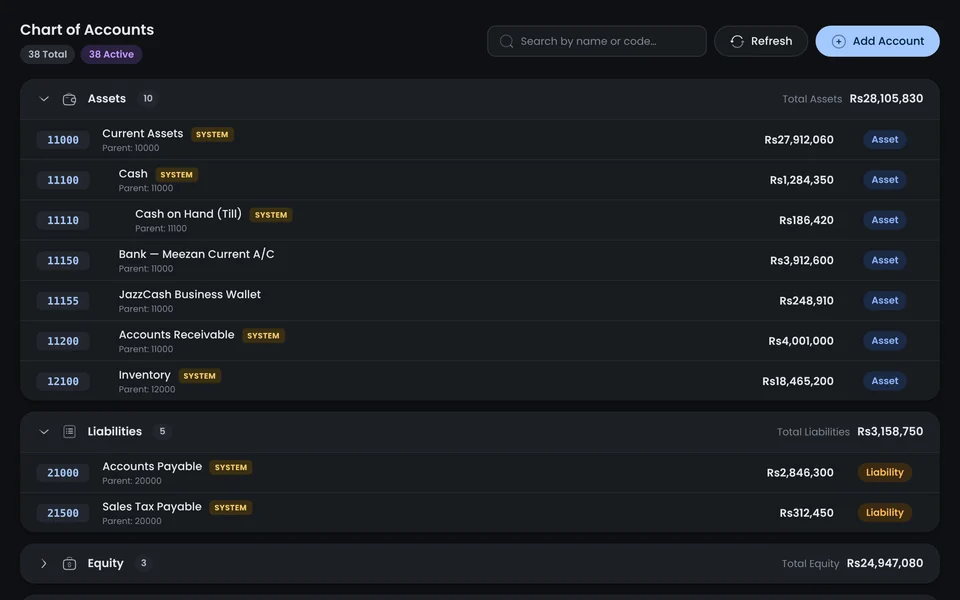Click account code 11110
Screen dimensions: 960x600
[63, 220]
